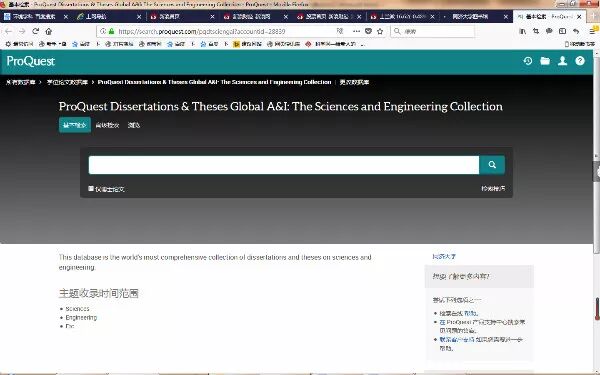Click the teal magnifier search button
This screenshot has width=600, height=375.
tap(492, 165)
